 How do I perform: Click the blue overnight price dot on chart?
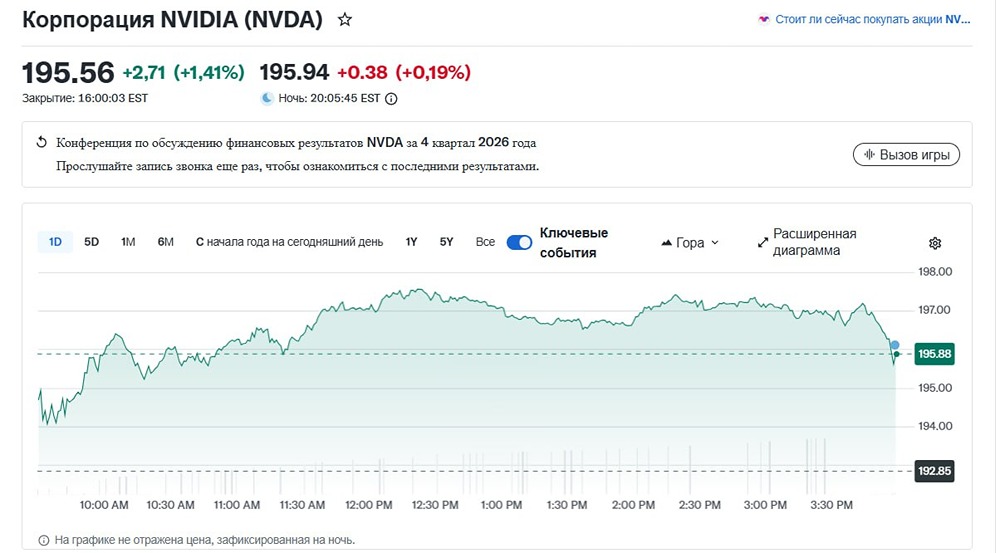[895, 345]
